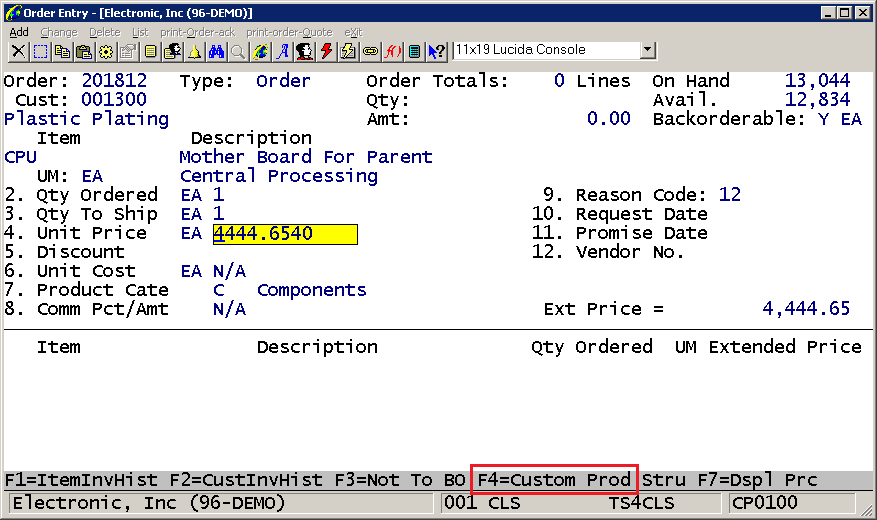Click the Mother Board For Parent description

tap(306, 157)
